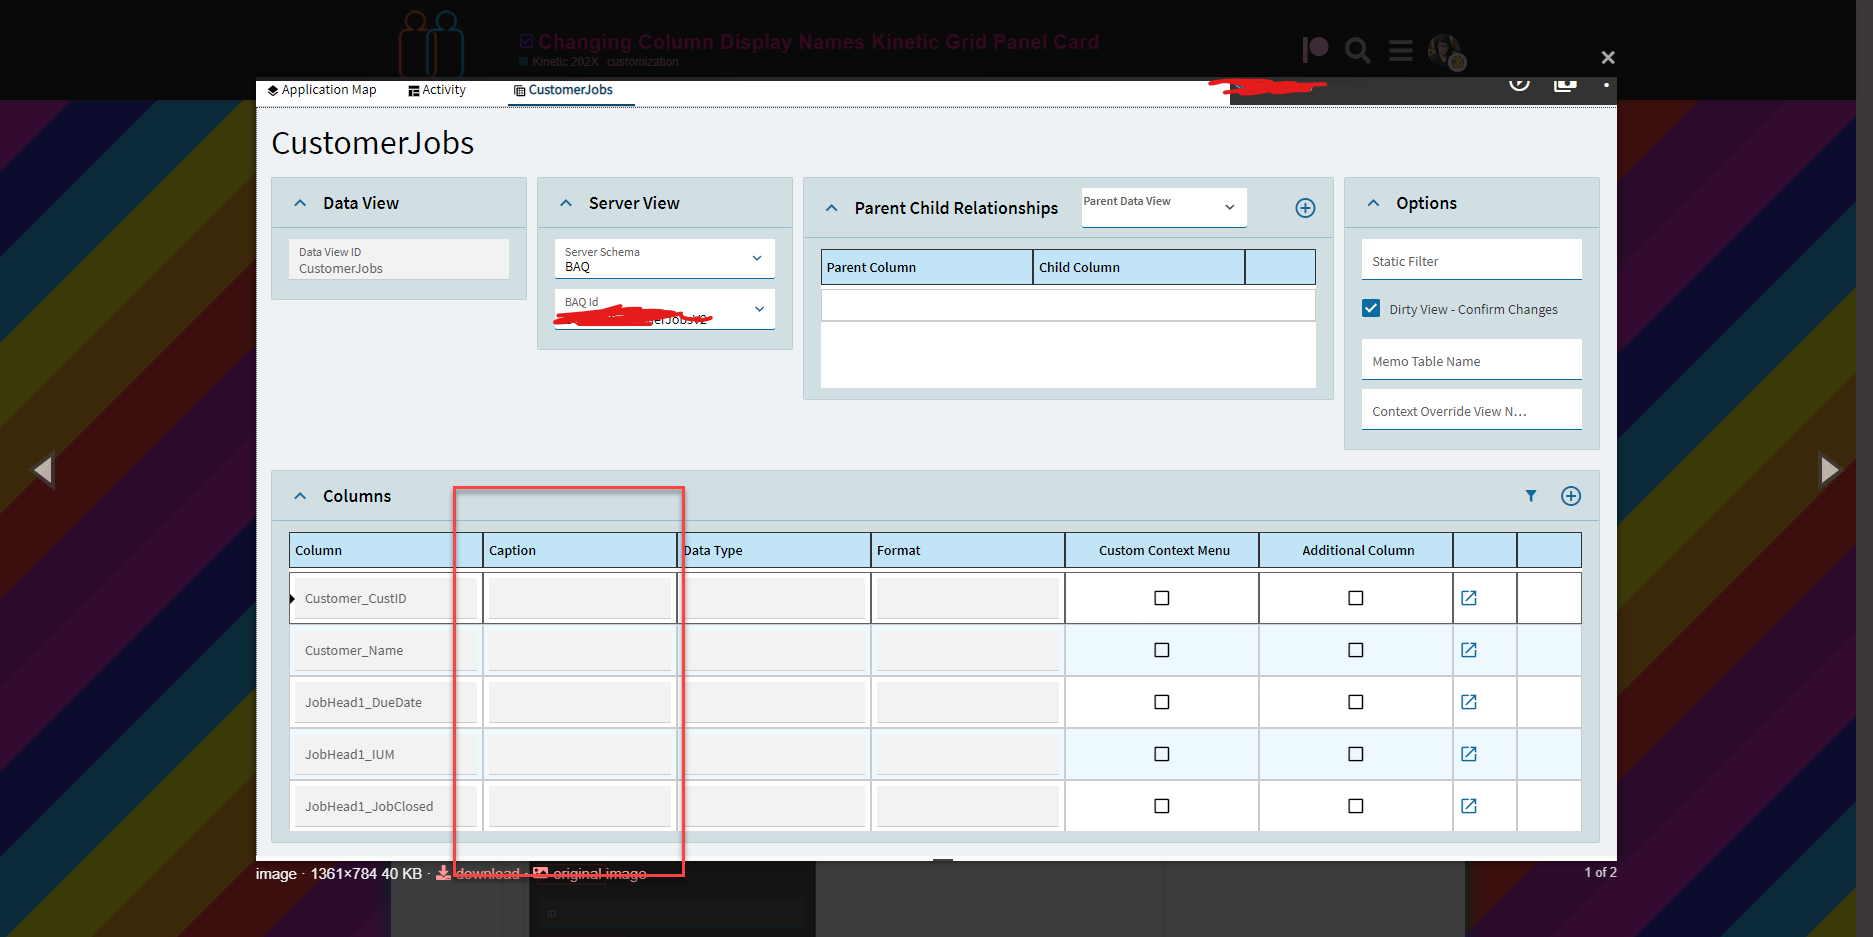Click the Data Type column header
The image size is (1873, 937).
774,550
